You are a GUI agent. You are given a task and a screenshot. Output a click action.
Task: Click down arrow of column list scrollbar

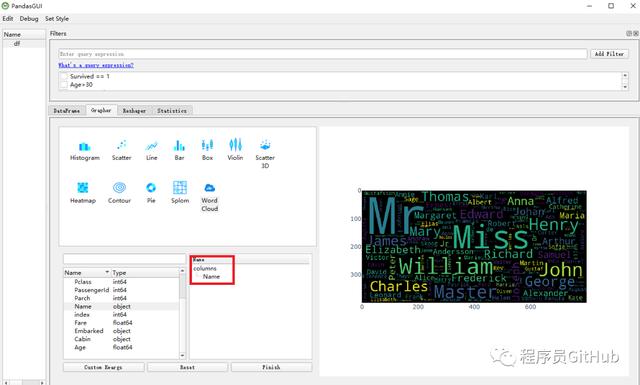coord(182,356)
